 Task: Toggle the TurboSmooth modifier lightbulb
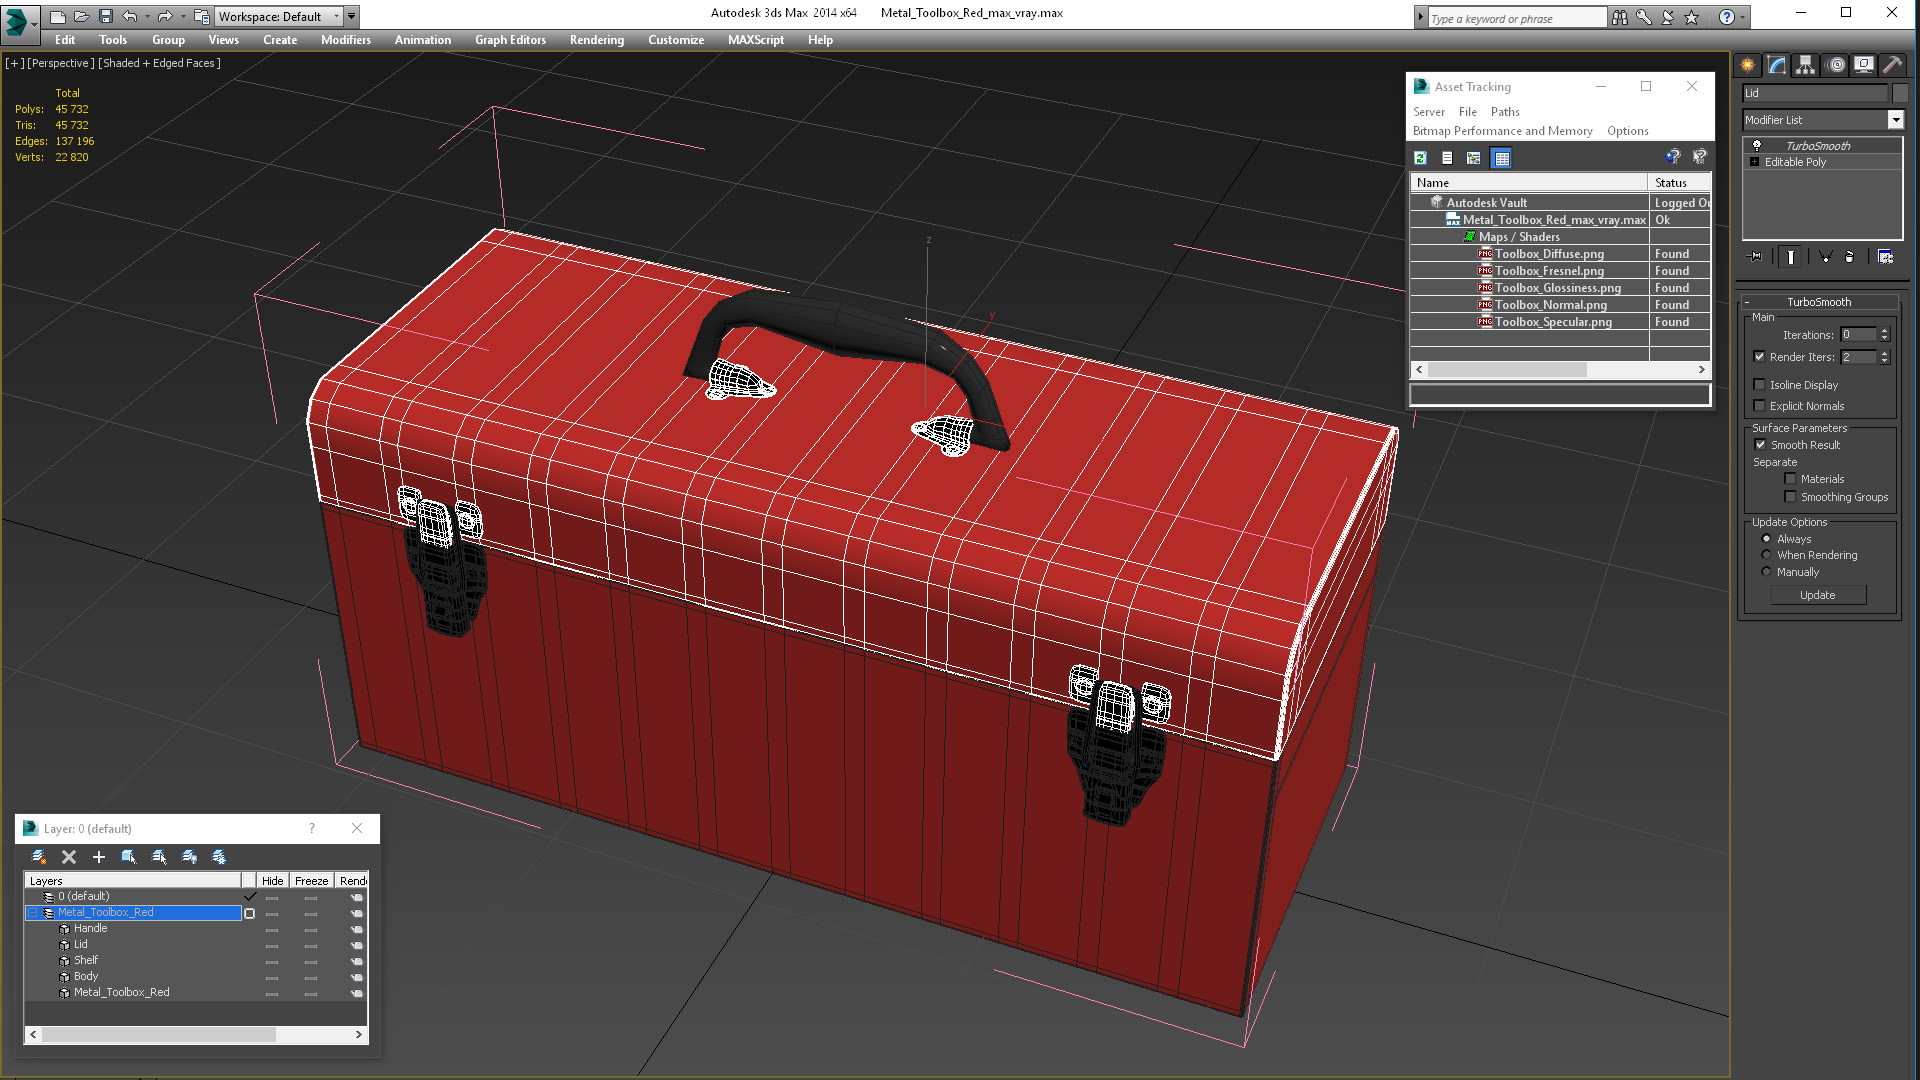[x=1757, y=146]
